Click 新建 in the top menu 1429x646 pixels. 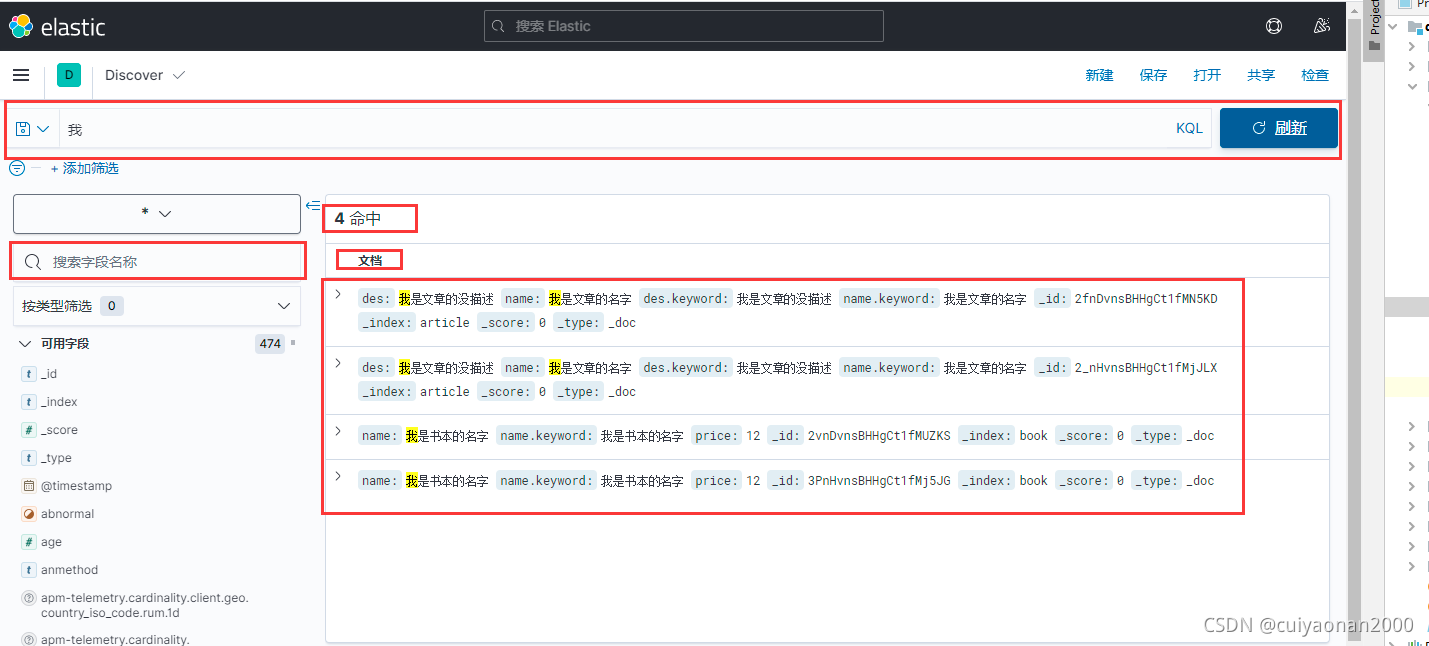[x=1099, y=75]
